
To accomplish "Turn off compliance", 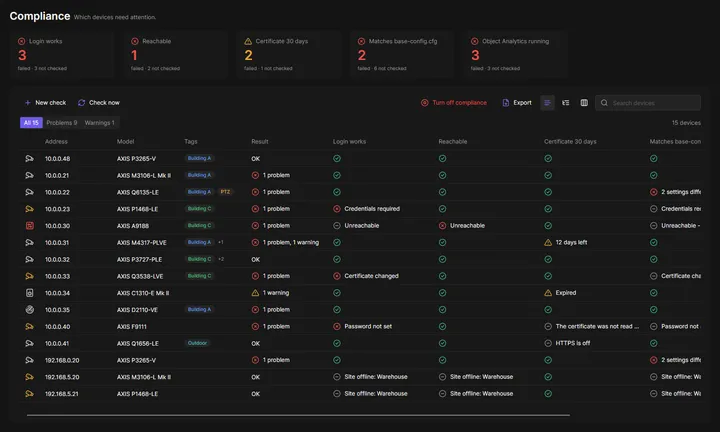I will [454, 103].
